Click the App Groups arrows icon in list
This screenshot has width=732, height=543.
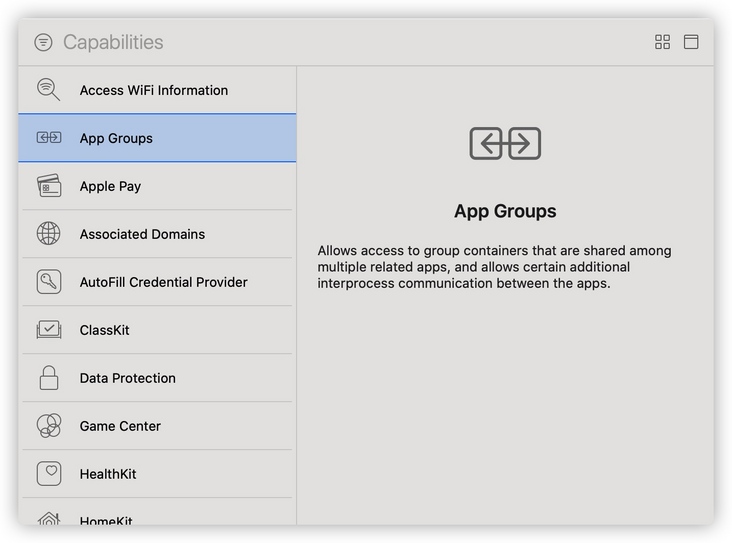(x=49, y=138)
